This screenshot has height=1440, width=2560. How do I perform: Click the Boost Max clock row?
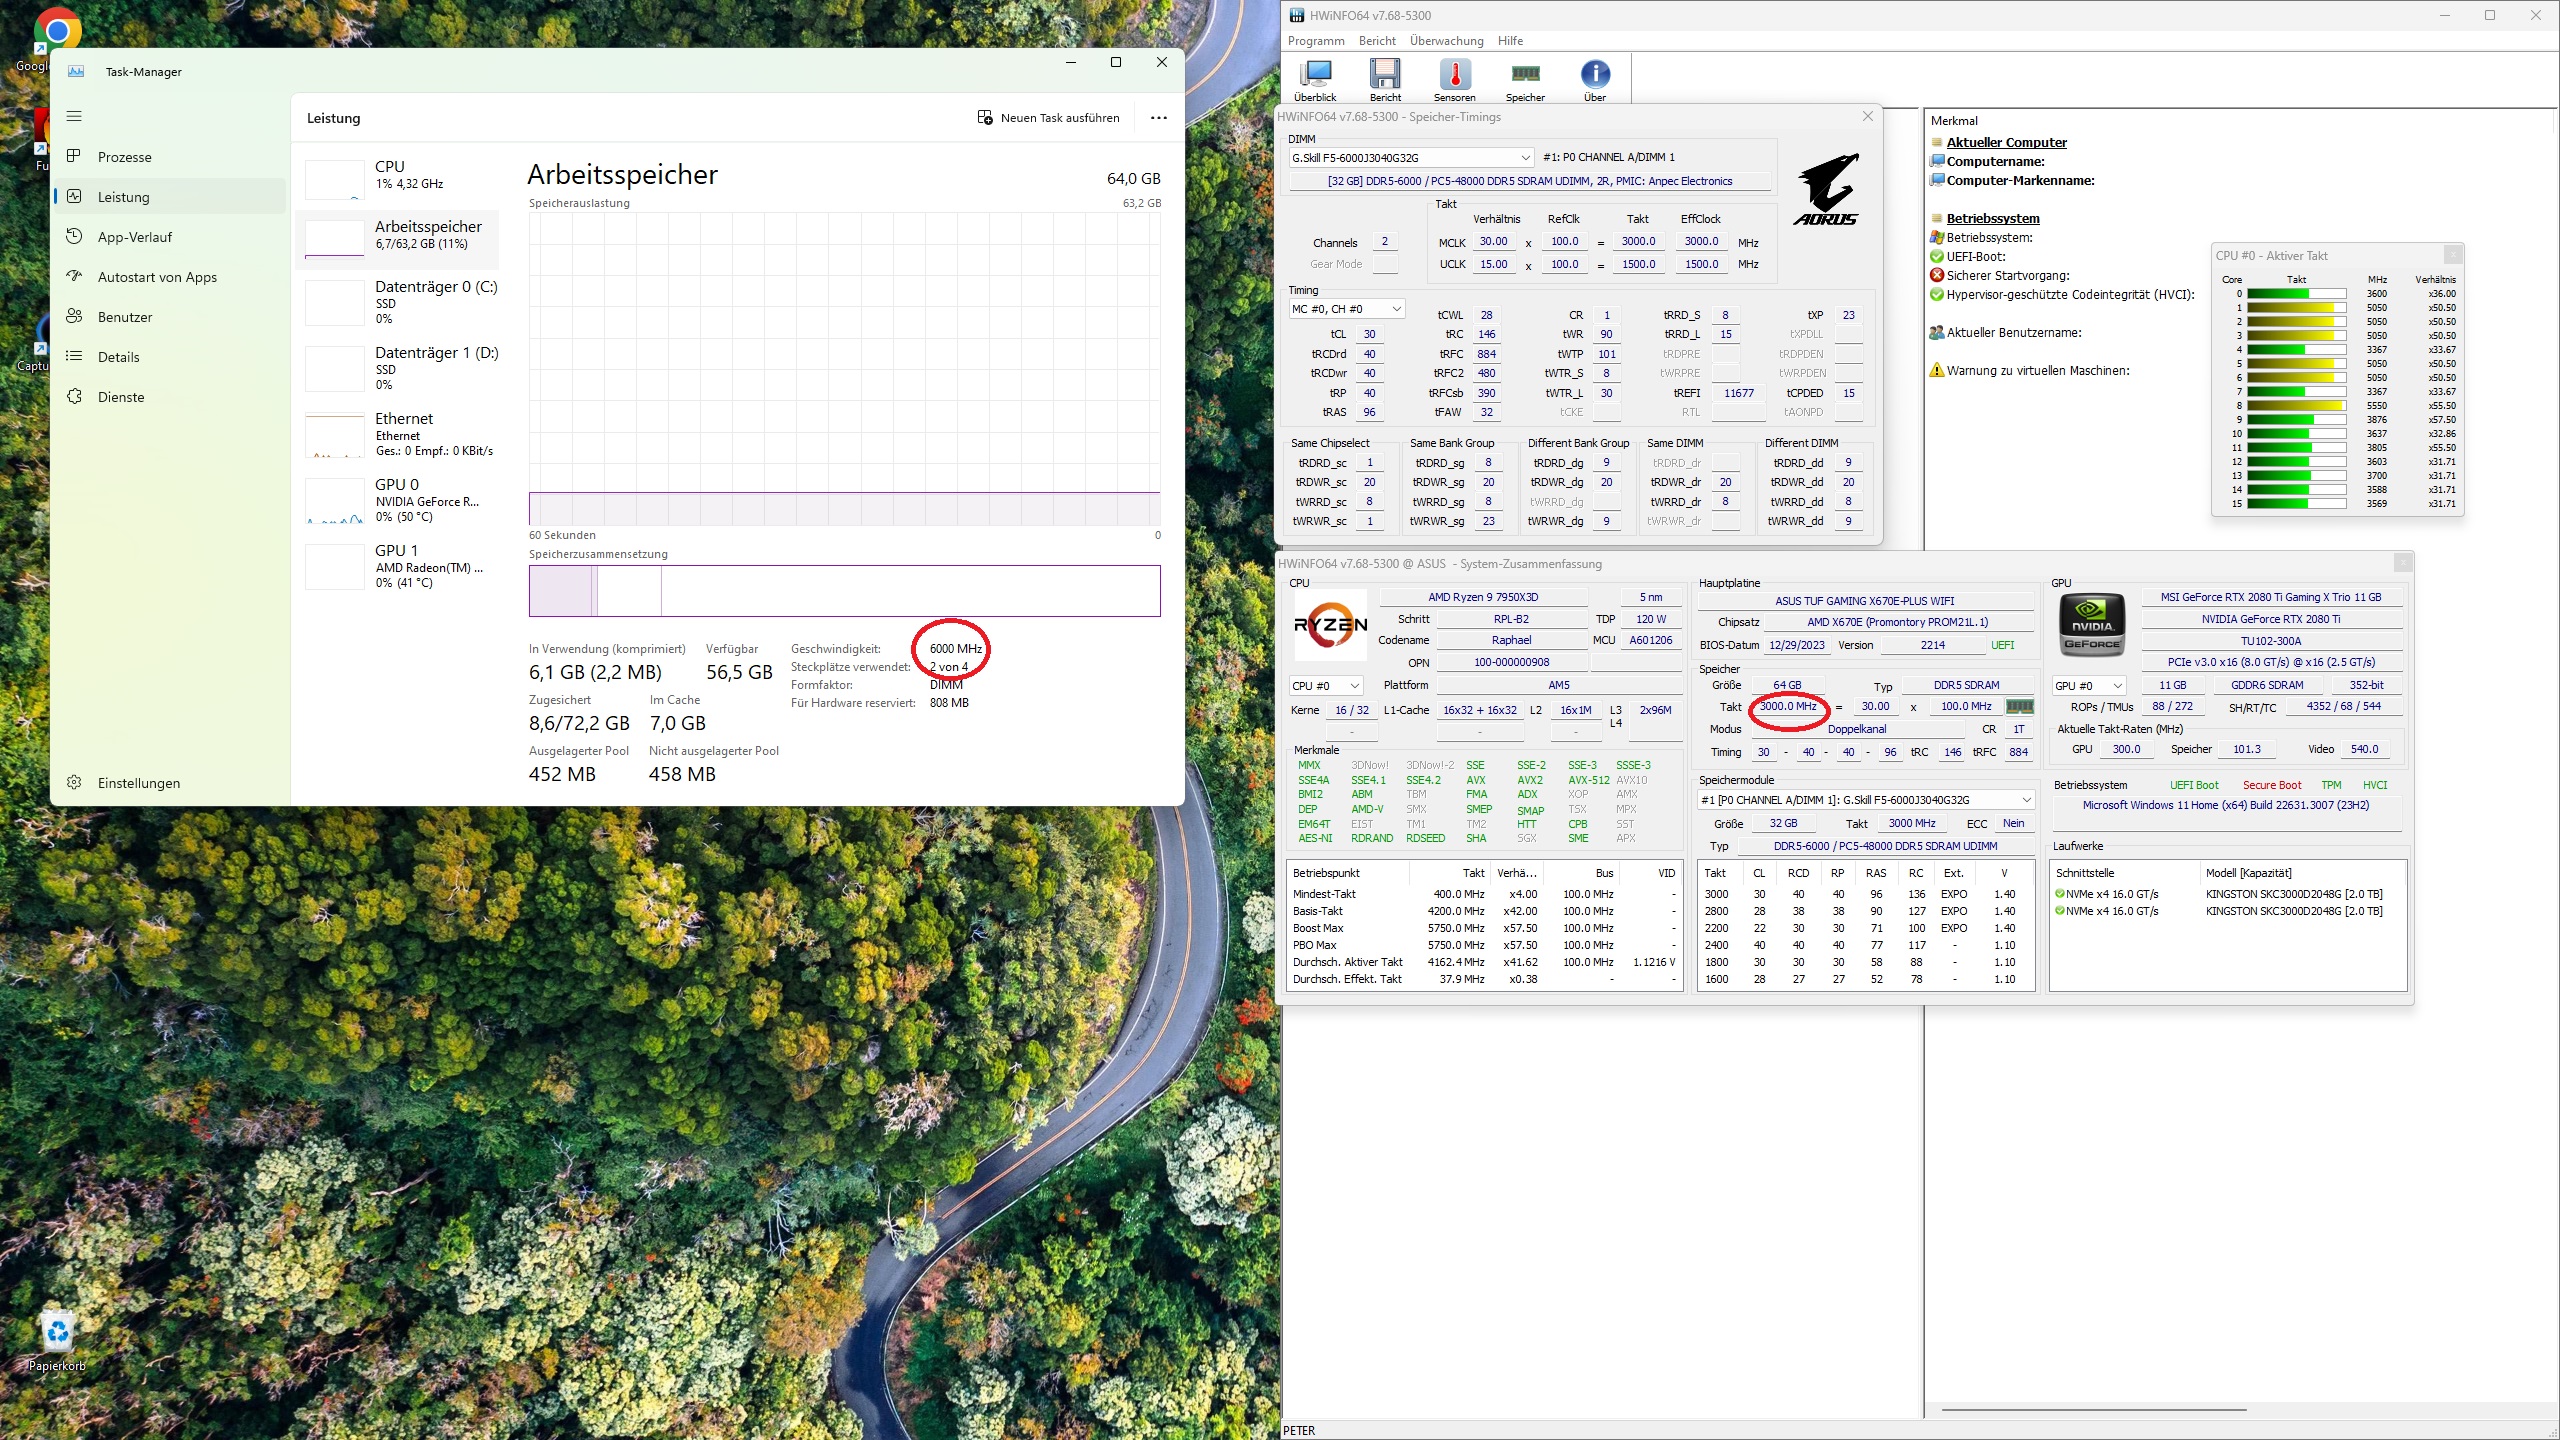coord(1484,929)
